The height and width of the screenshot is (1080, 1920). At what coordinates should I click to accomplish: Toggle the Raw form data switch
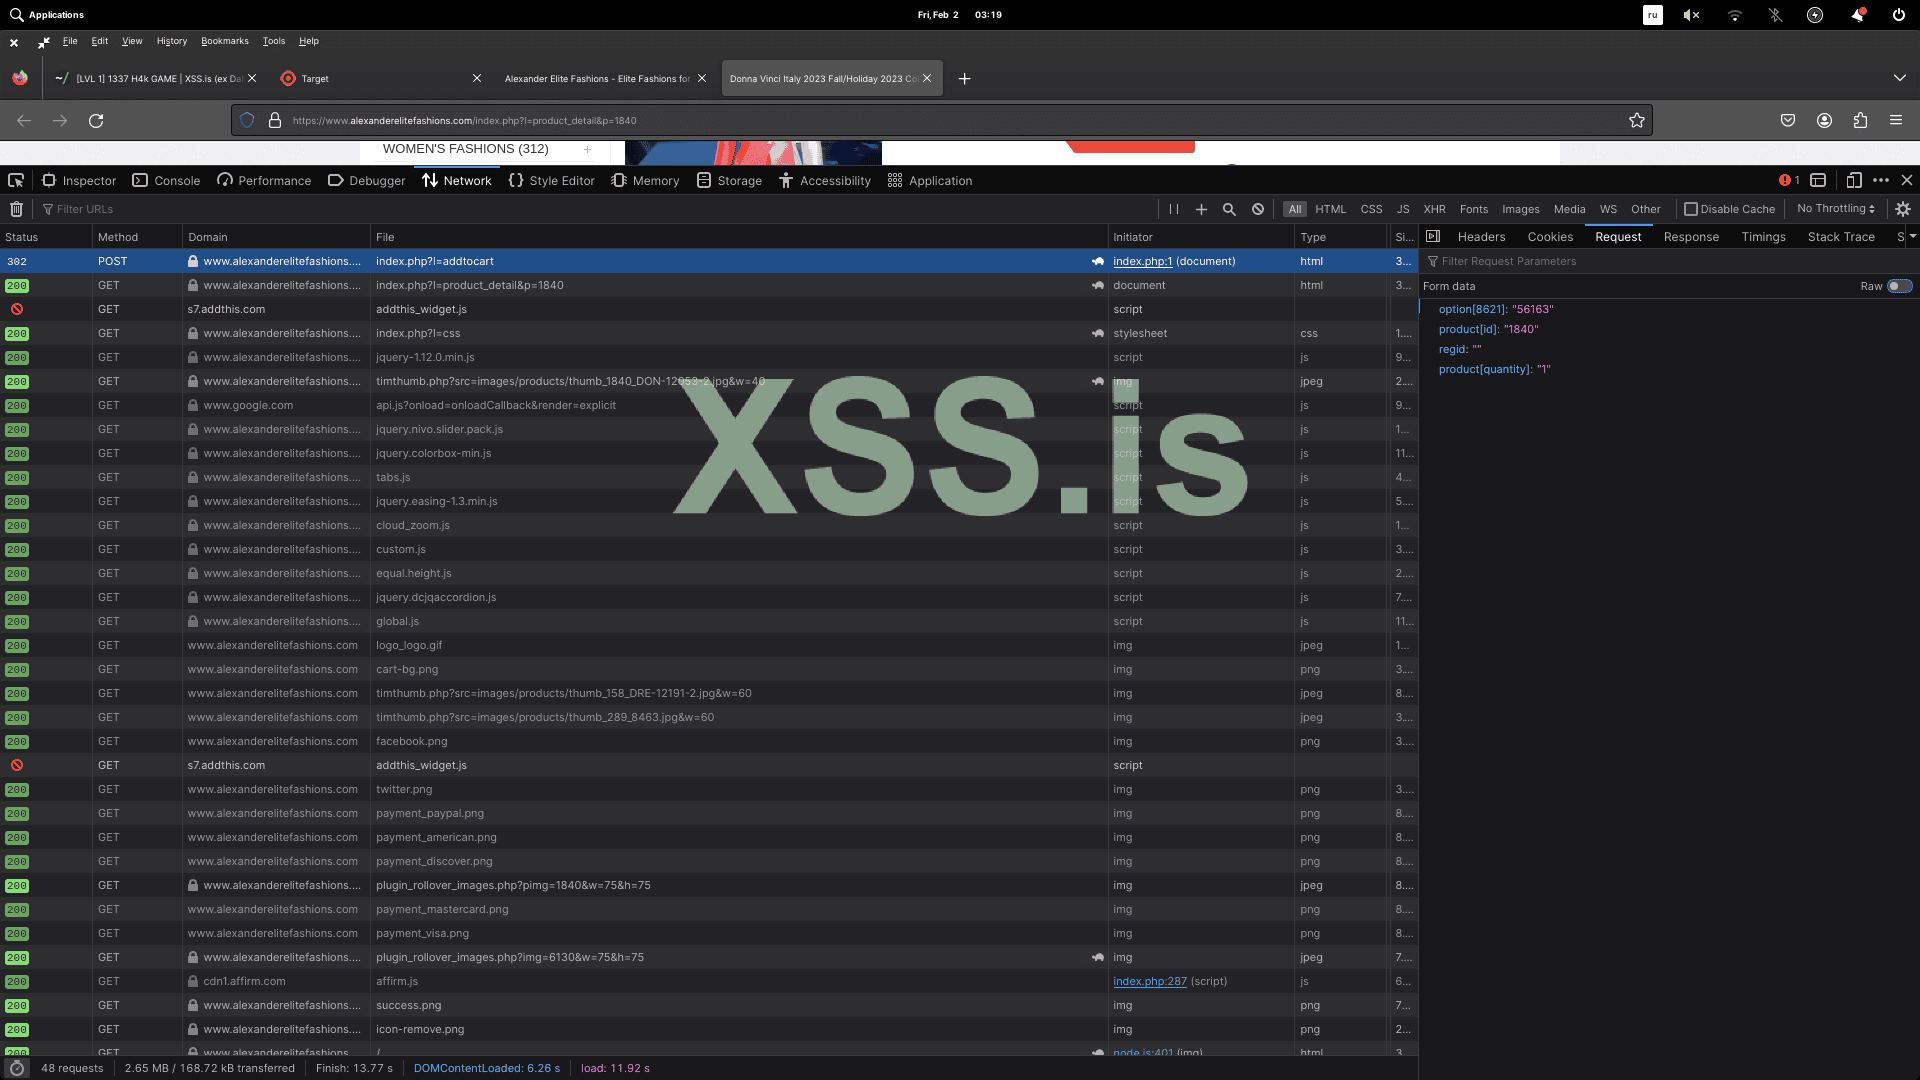pyautogui.click(x=1899, y=286)
